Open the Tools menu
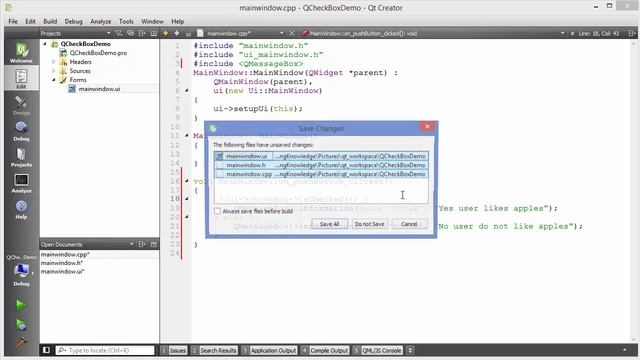The image size is (640, 360). 126,21
